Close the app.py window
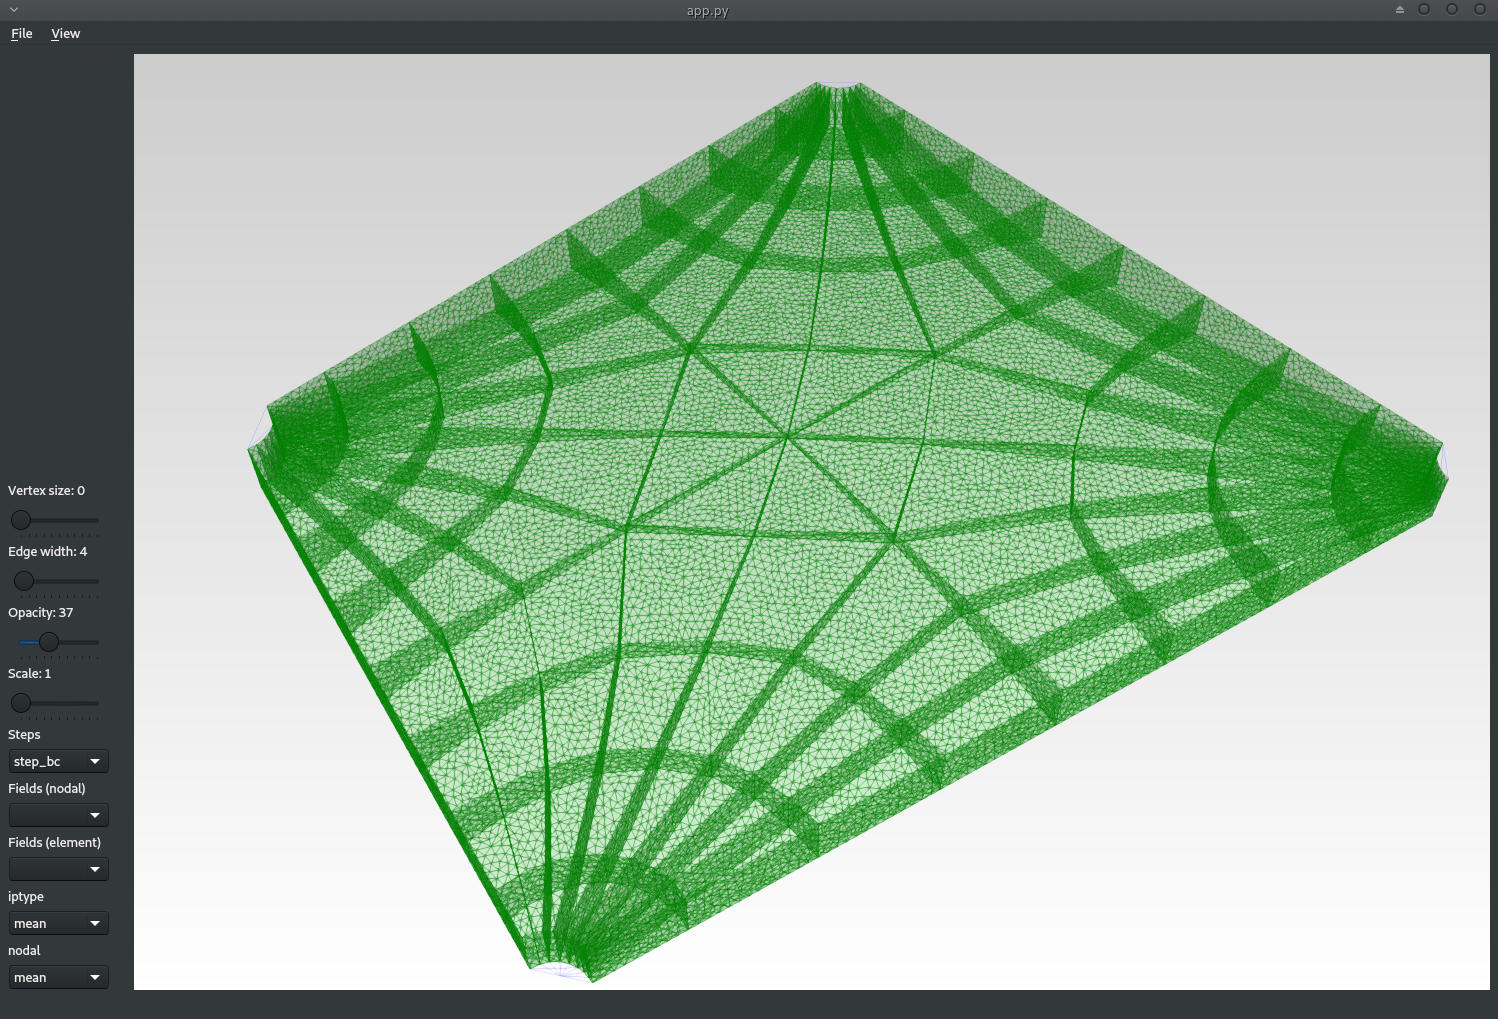 pyautogui.click(x=1480, y=10)
